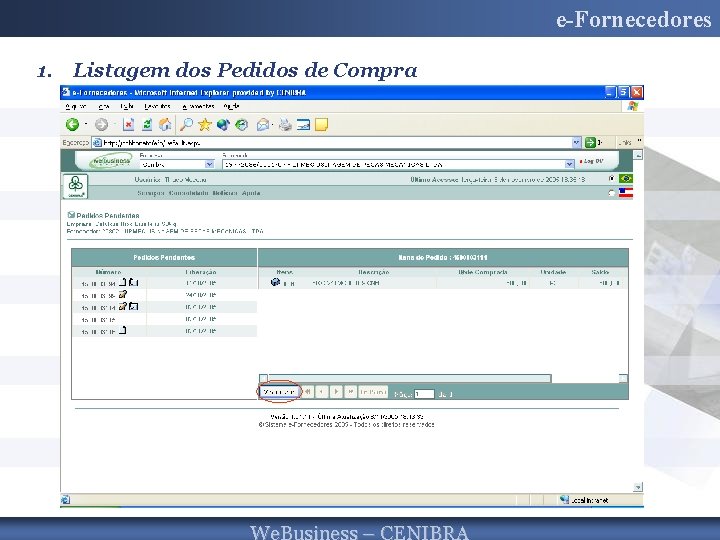Click the Ir Para button
This screenshot has width=720, height=540.
372,392
